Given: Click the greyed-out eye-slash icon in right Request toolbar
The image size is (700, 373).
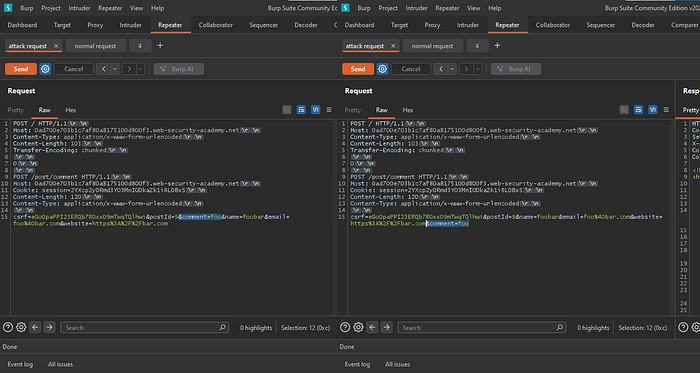Looking at the screenshot, I should pyautogui.click(x=624, y=110).
